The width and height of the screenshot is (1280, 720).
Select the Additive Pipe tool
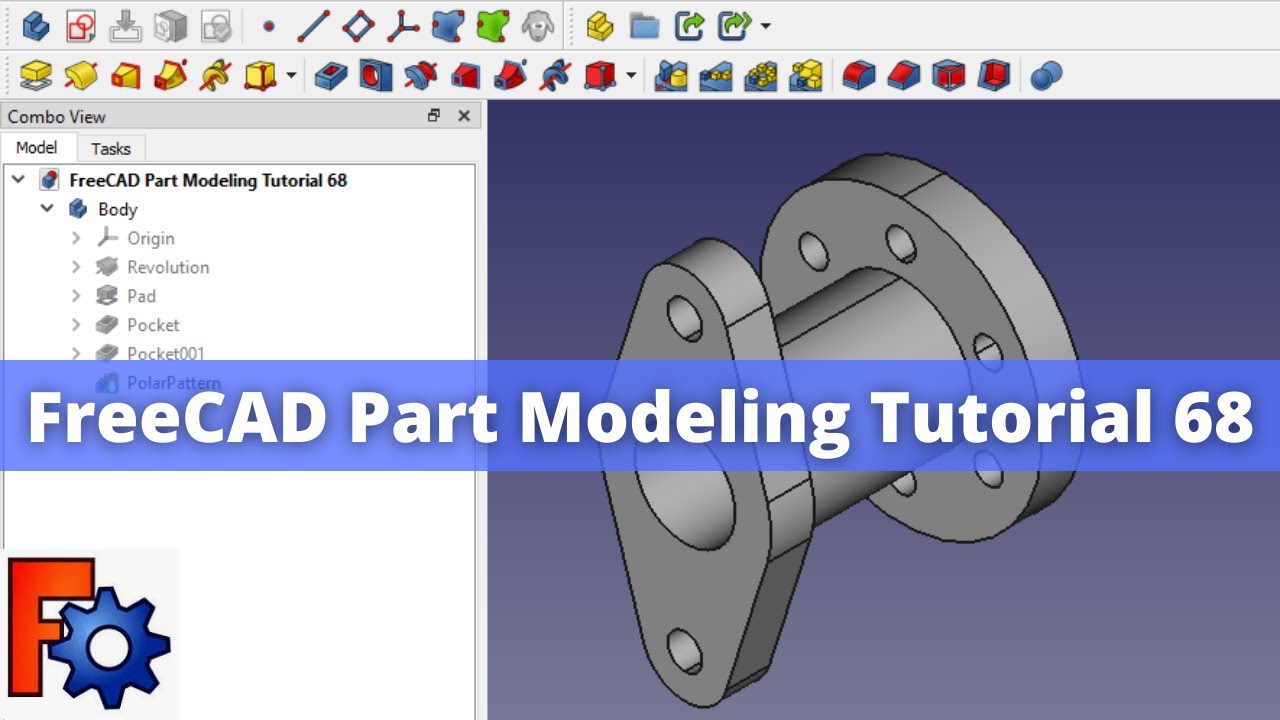(x=171, y=75)
